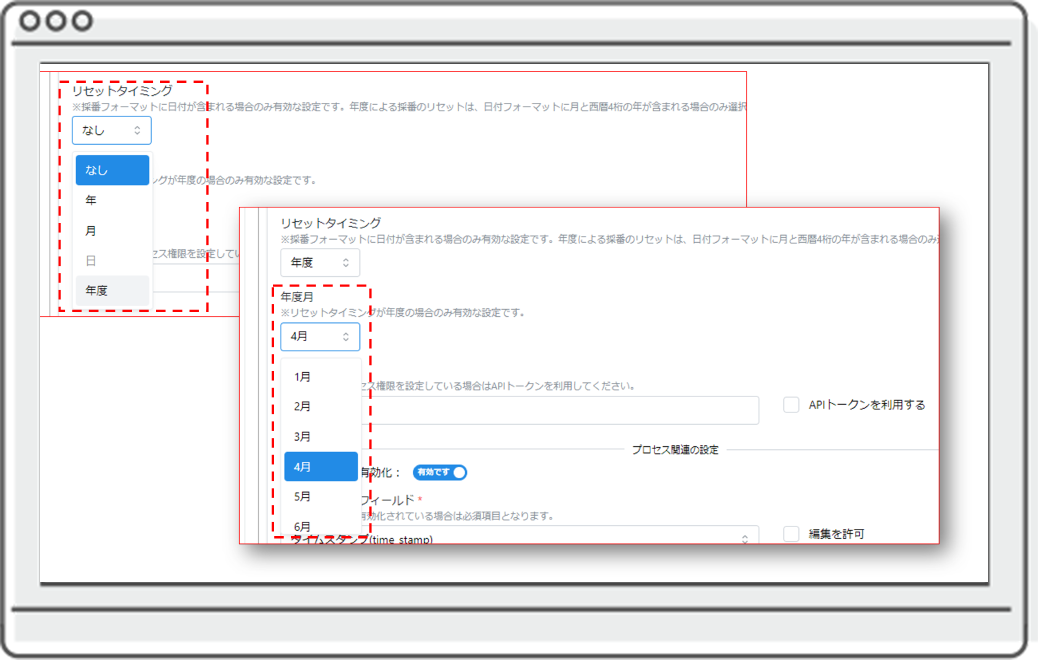Screen dimensions: 1038x660
Task: Toggle the 有効です switch off
Action: point(440,472)
